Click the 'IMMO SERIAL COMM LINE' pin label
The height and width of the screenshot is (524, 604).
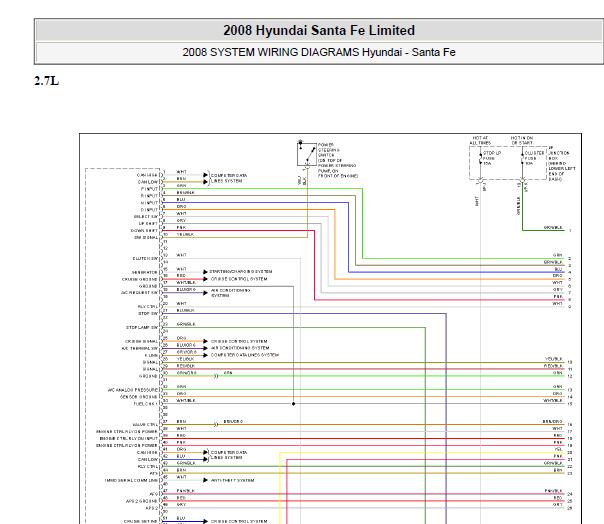click(x=131, y=480)
